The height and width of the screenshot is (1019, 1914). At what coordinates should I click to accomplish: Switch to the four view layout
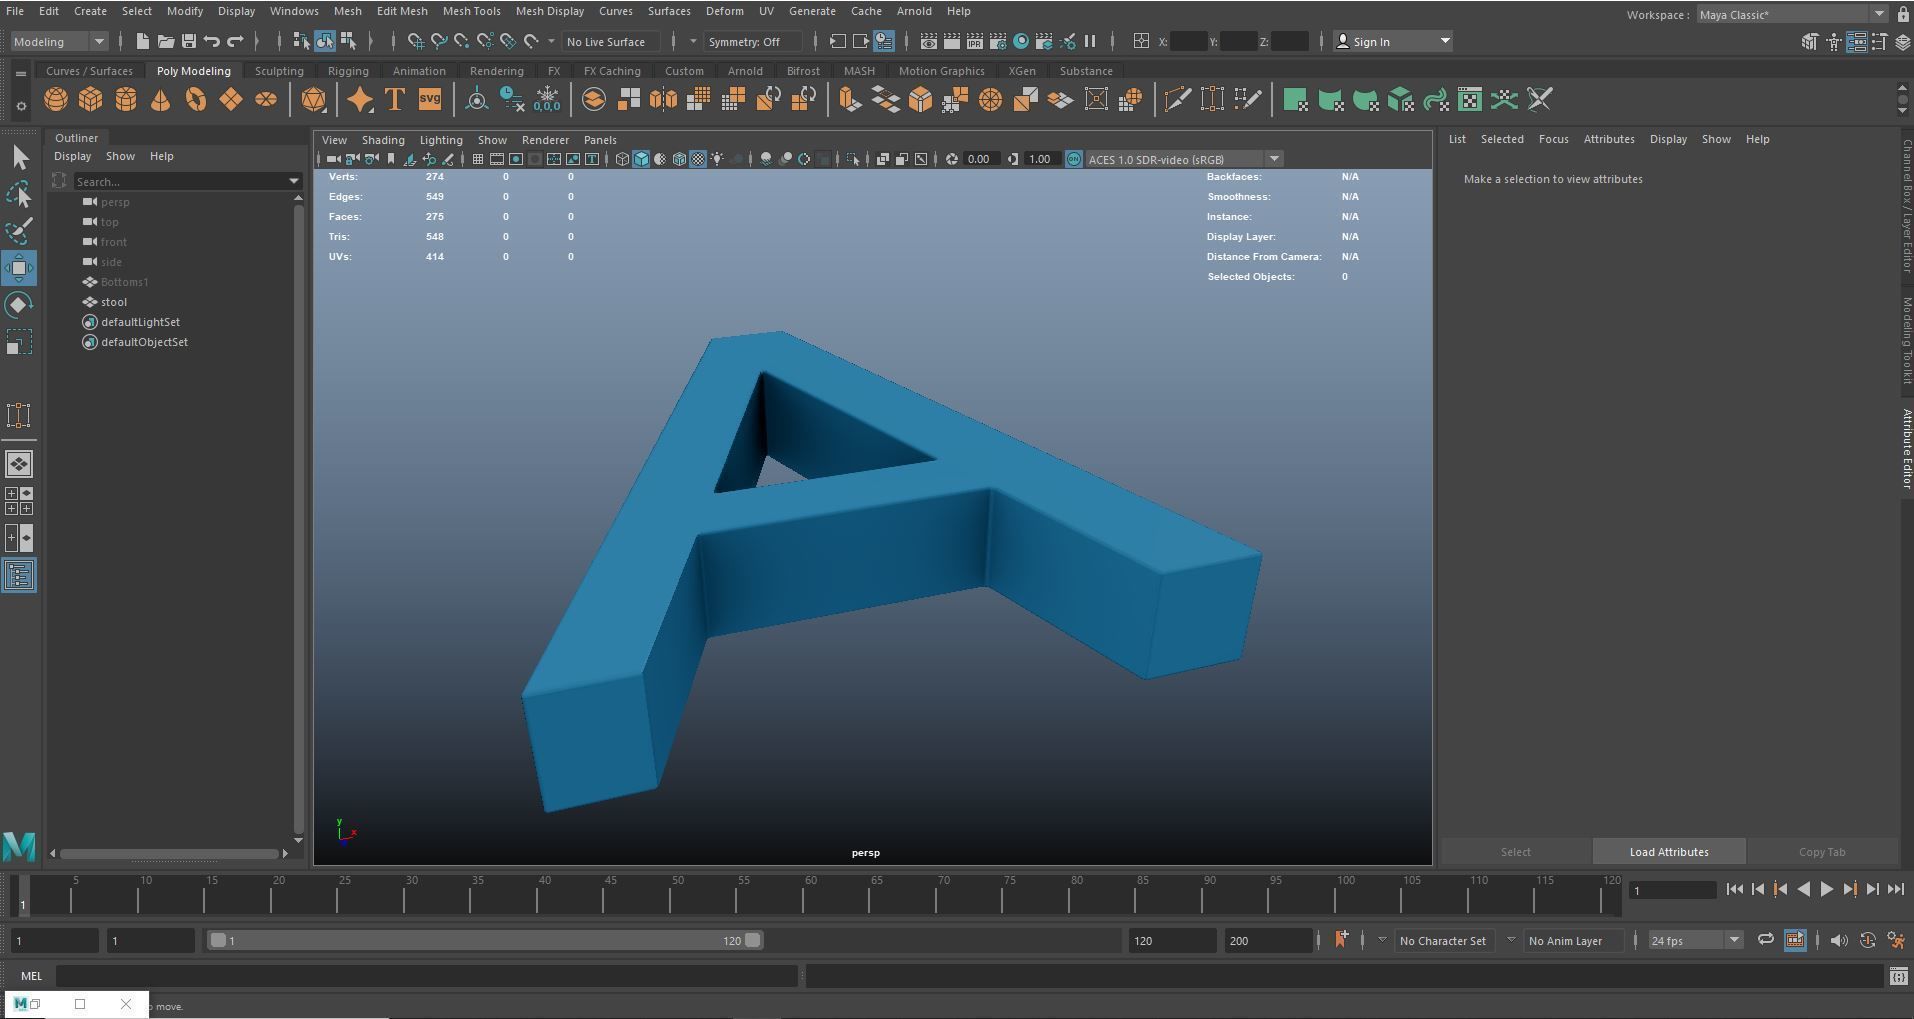tap(19, 501)
